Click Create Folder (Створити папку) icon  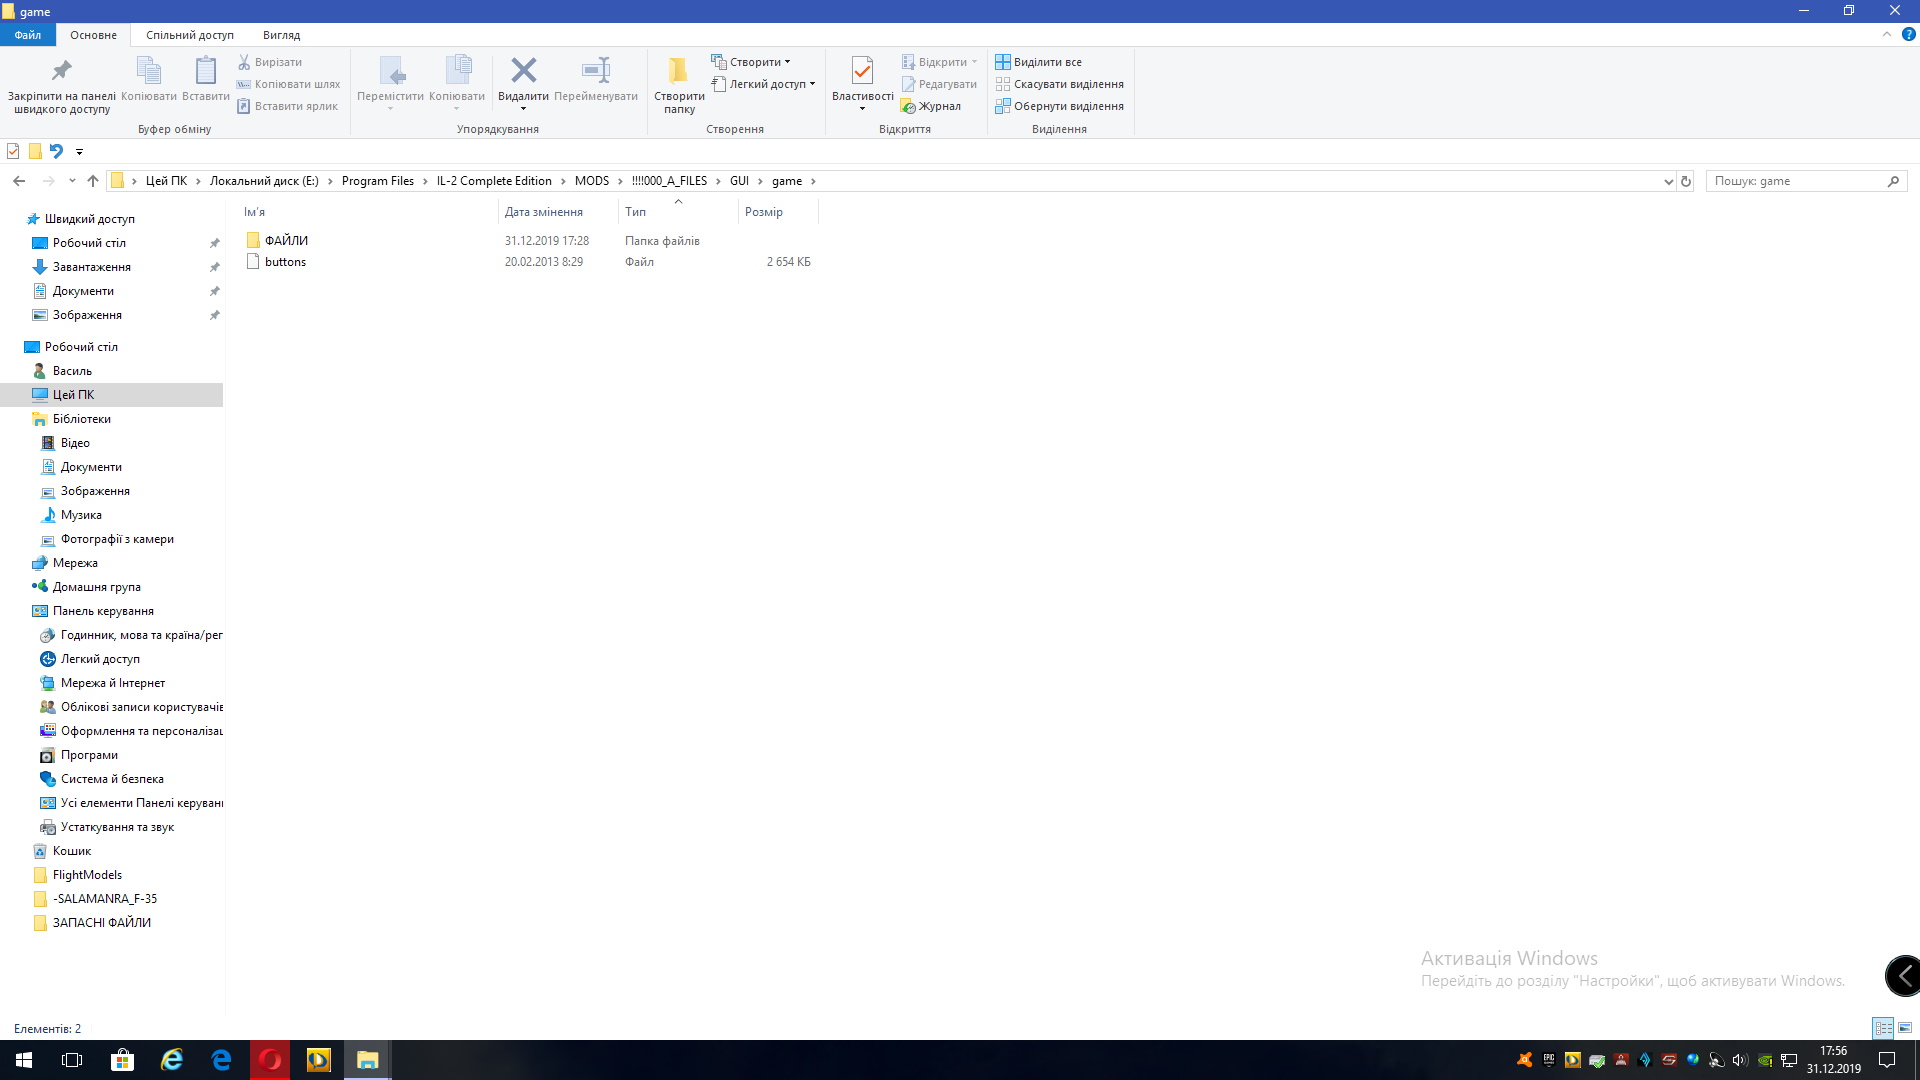(679, 71)
